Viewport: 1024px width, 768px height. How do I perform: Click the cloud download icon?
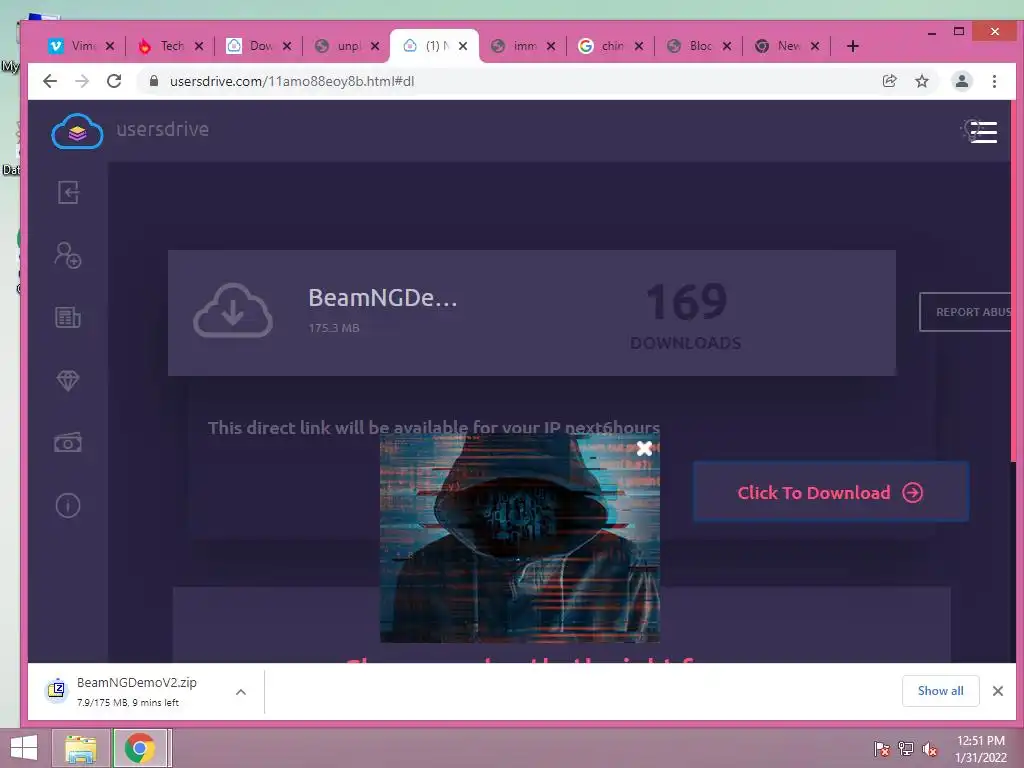pyautogui.click(x=233, y=311)
